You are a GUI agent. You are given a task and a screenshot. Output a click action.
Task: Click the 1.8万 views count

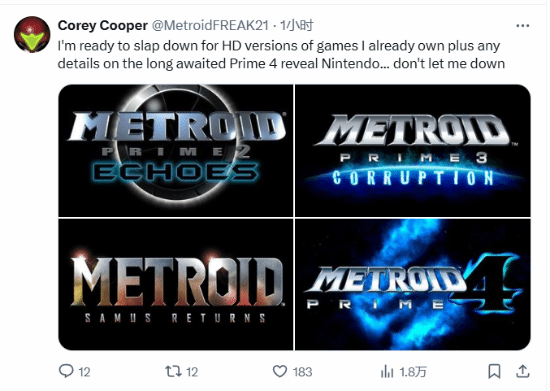(x=413, y=372)
